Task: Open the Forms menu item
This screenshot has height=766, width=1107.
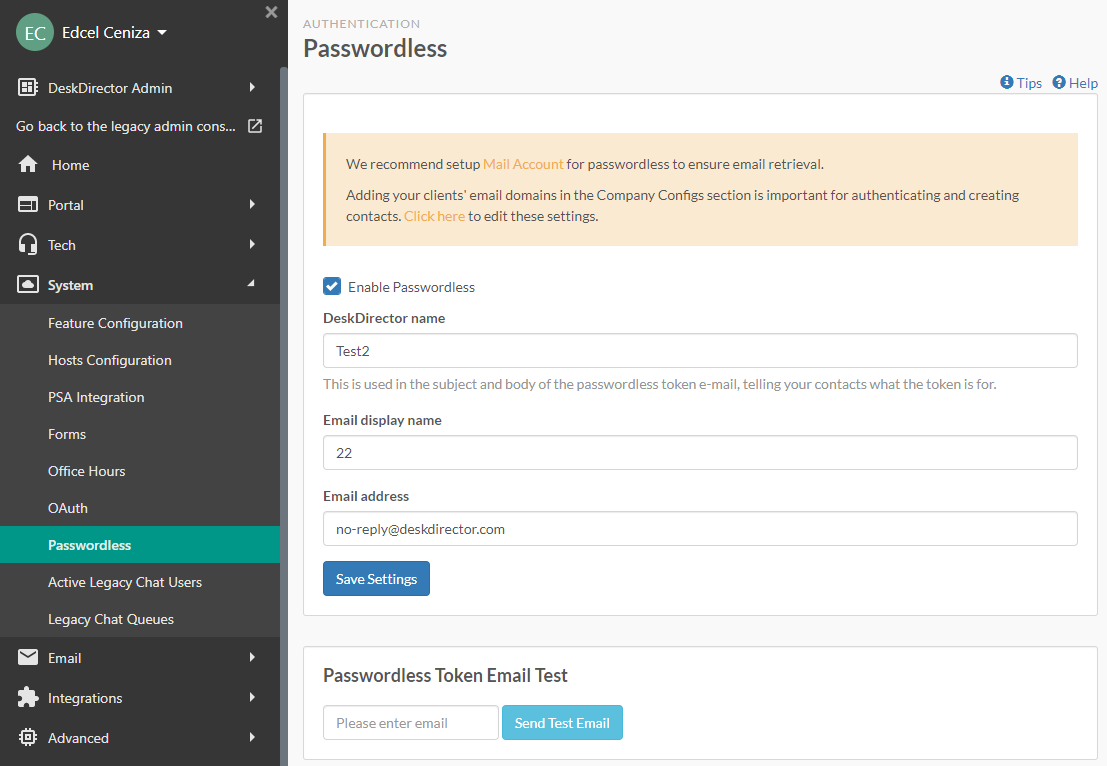Action: 67,434
